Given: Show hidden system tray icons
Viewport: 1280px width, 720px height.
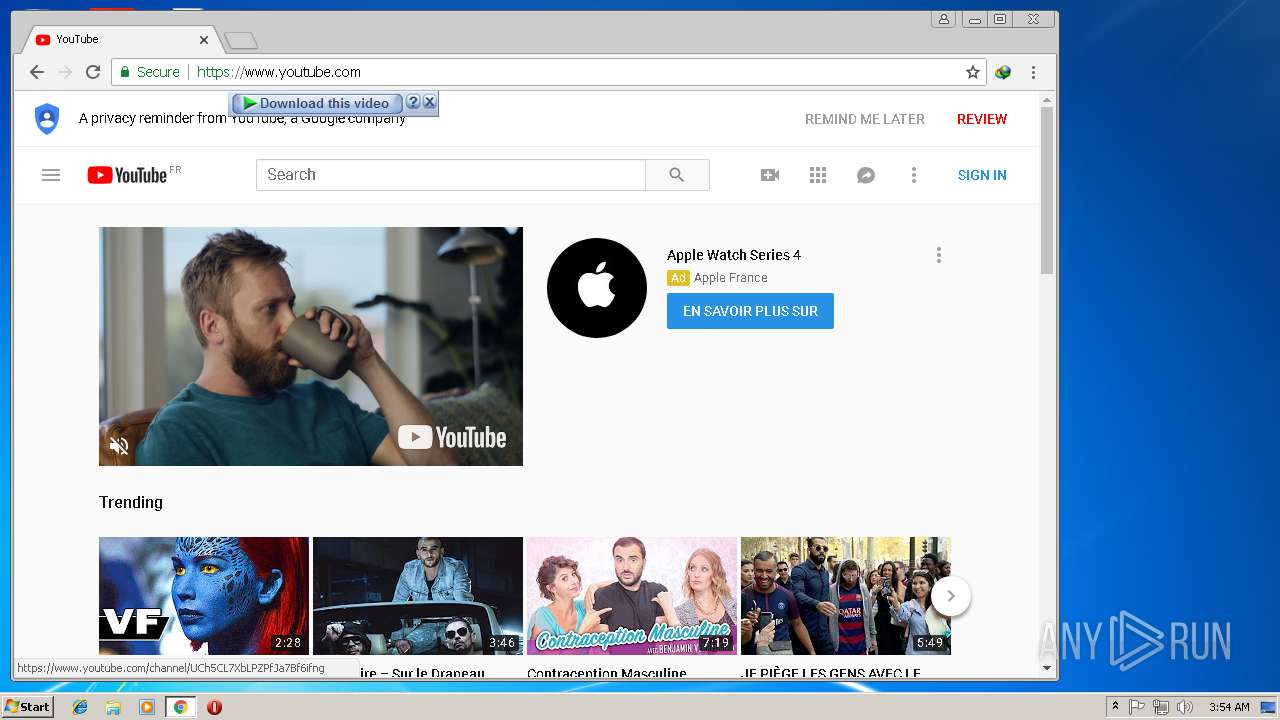Looking at the screenshot, I should tap(1115, 707).
